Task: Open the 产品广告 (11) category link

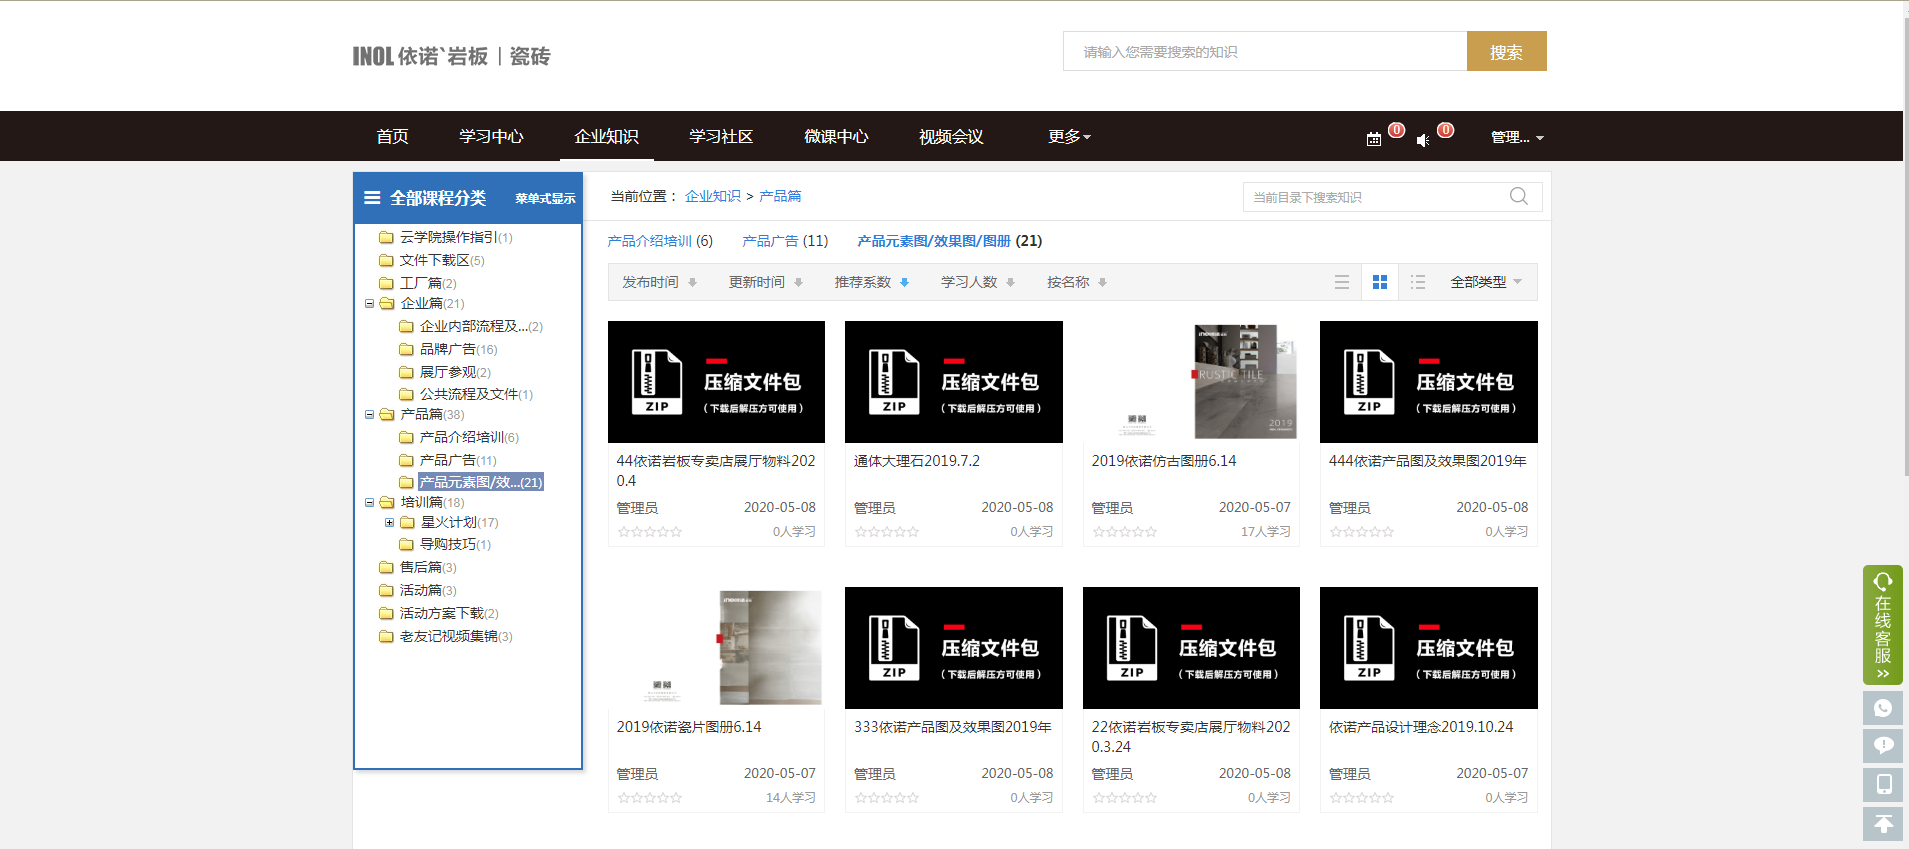Action: tap(785, 241)
